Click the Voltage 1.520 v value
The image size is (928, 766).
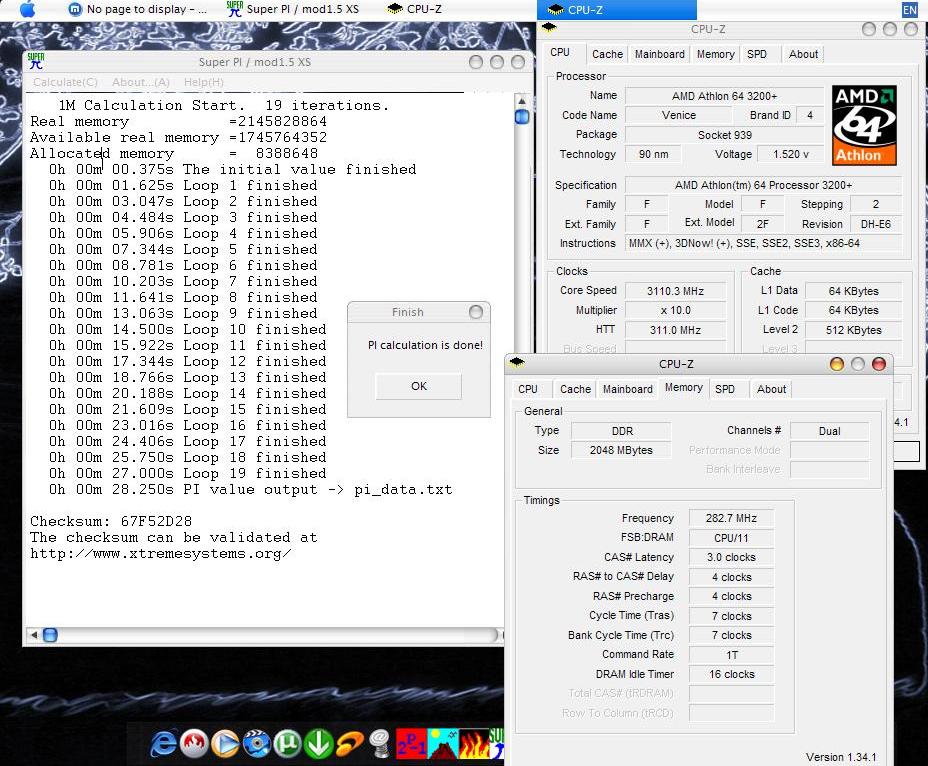click(x=791, y=154)
